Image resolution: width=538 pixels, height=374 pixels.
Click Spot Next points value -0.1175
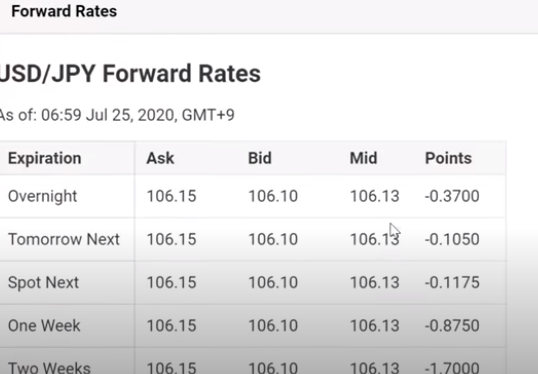(452, 283)
